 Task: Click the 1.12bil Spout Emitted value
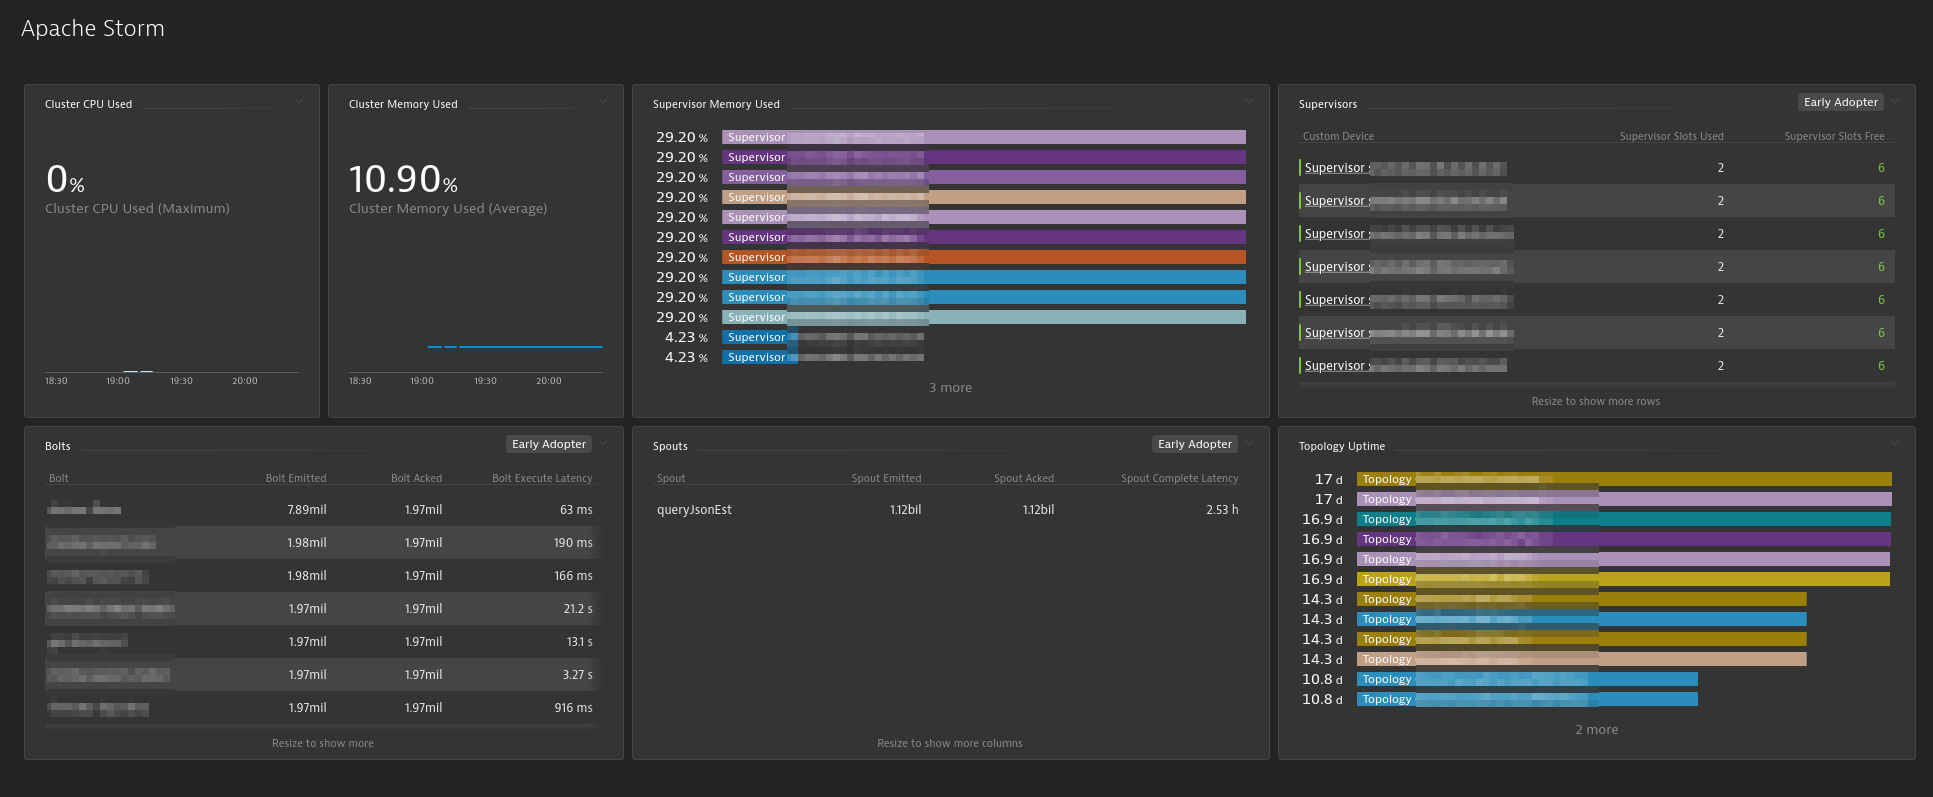(905, 510)
